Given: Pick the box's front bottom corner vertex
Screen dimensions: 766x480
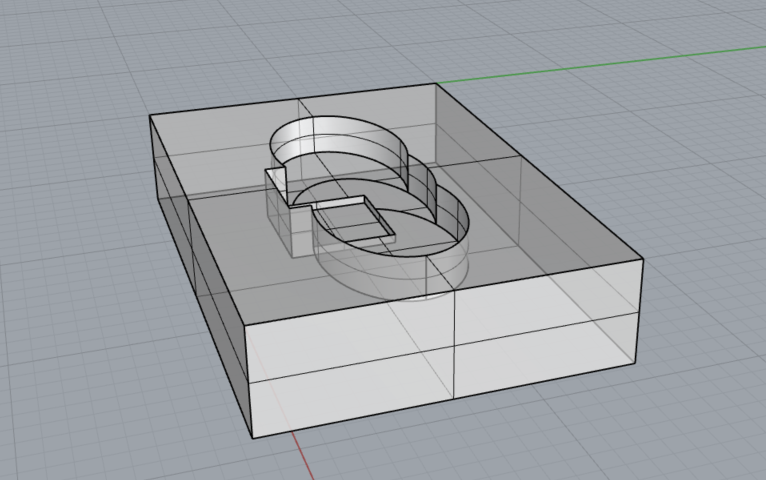Looking at the screenshot, I should pos(248,438).
